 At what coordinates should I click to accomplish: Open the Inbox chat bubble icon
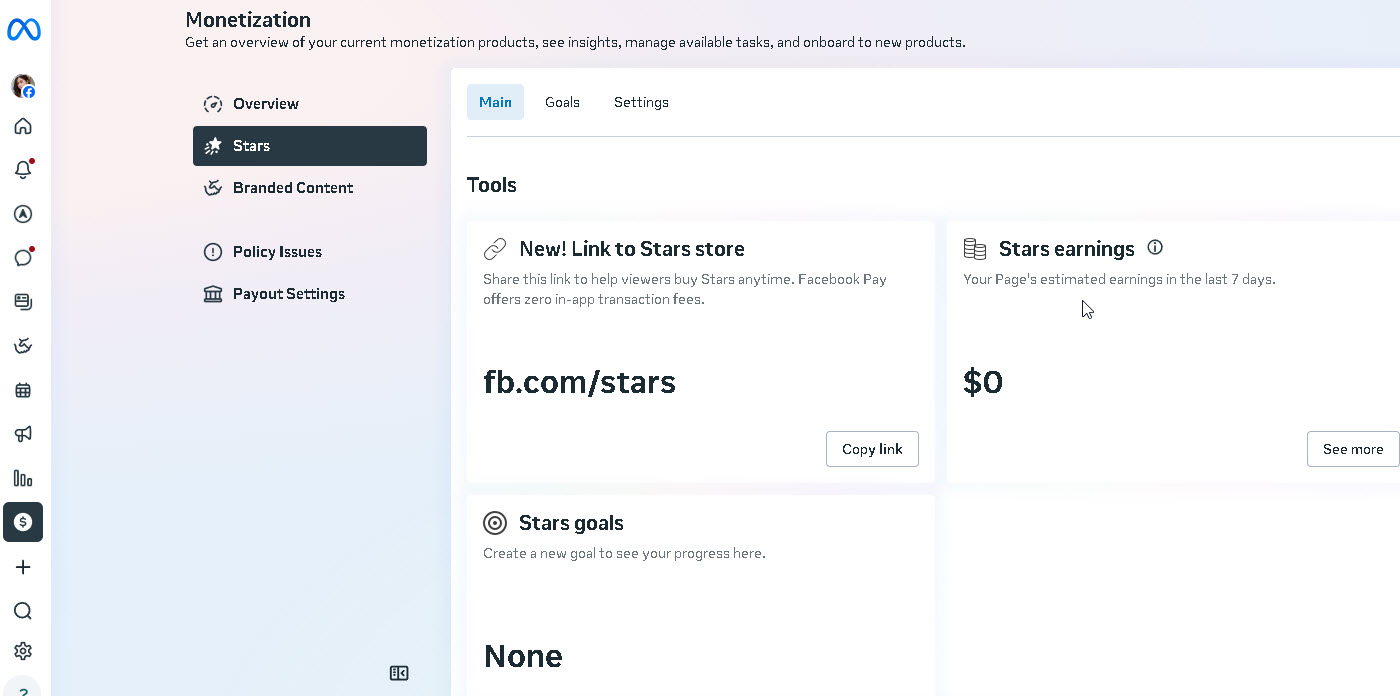[23, 257]
